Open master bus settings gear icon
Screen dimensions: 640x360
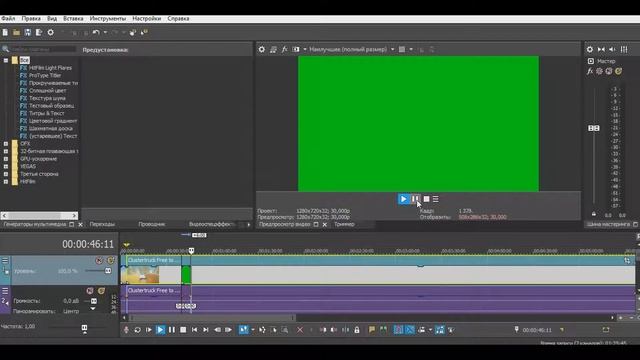(590, 49)
